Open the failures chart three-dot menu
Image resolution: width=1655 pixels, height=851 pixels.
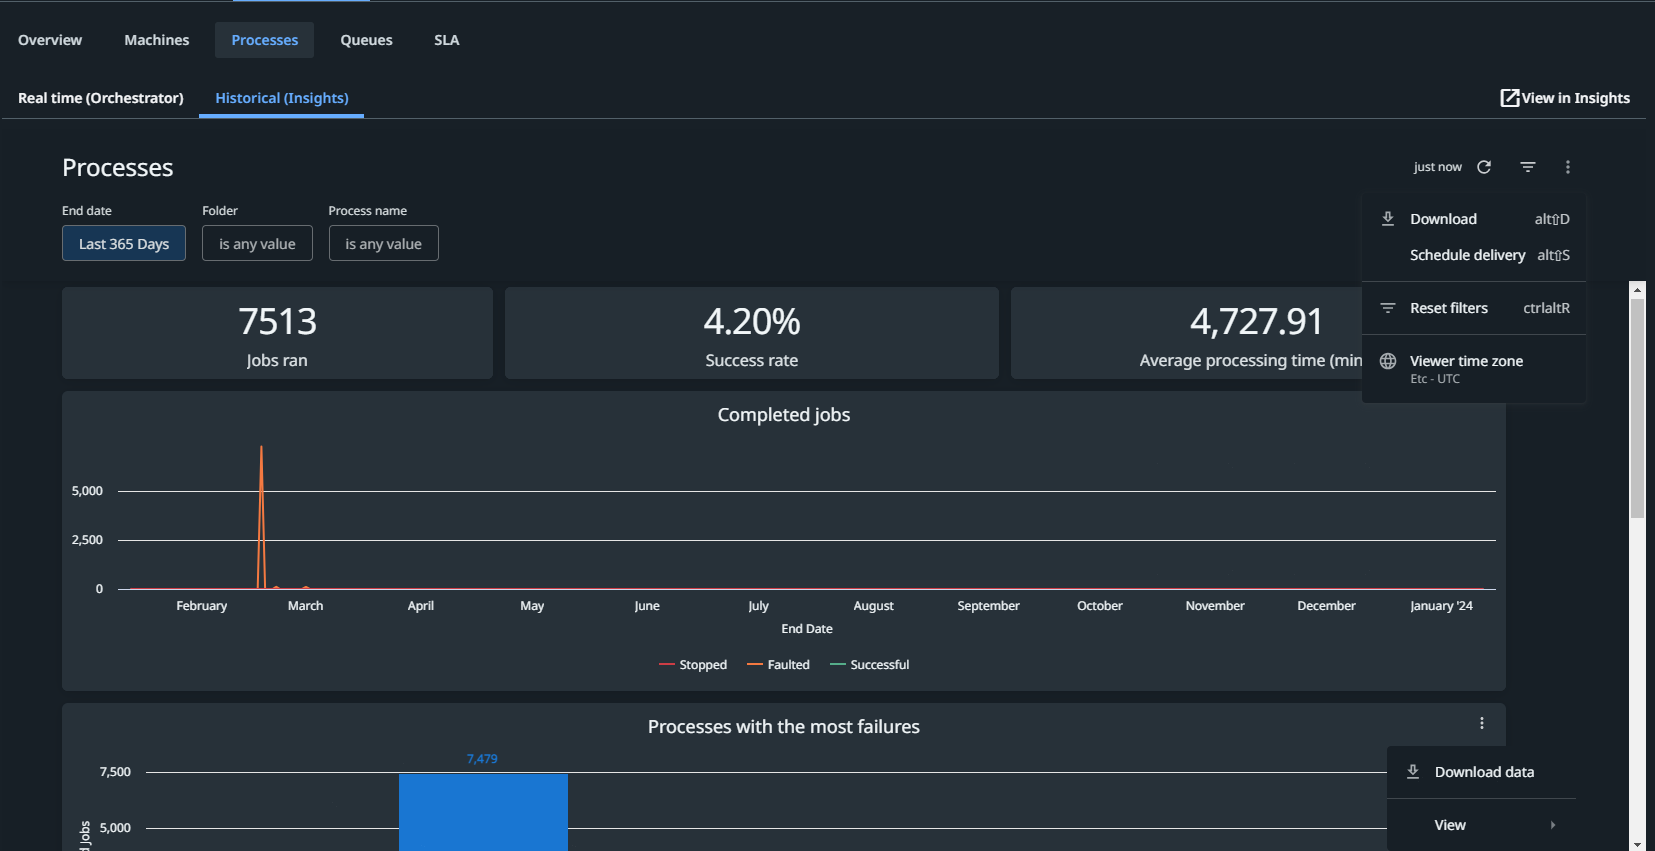coord(1481,723)
